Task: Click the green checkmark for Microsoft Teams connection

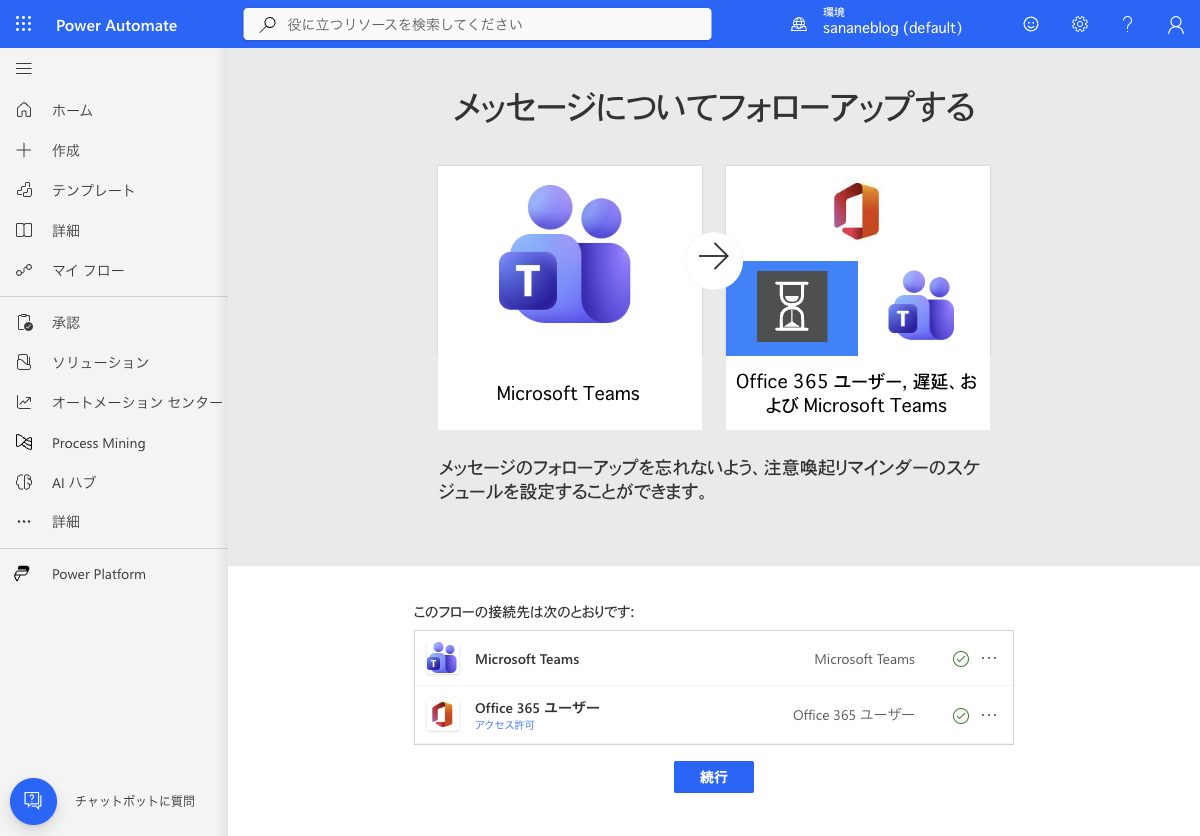Action: (961, 659)
